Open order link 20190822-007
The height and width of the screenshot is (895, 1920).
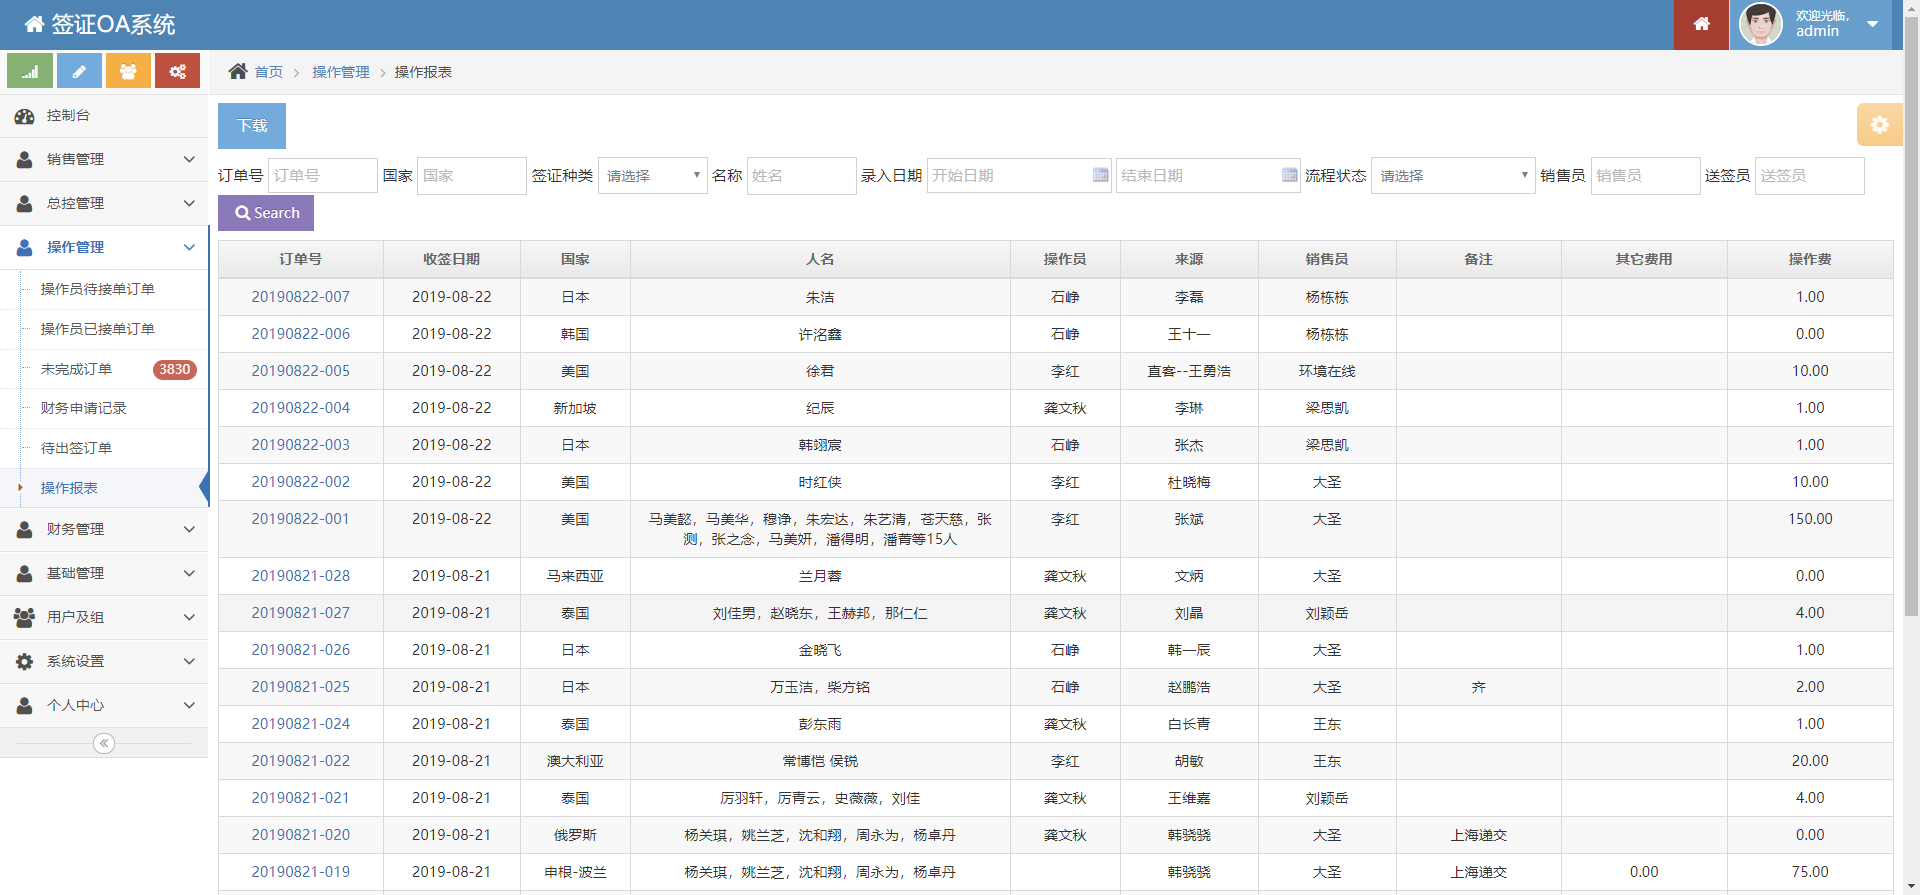[x=301, y=297]
